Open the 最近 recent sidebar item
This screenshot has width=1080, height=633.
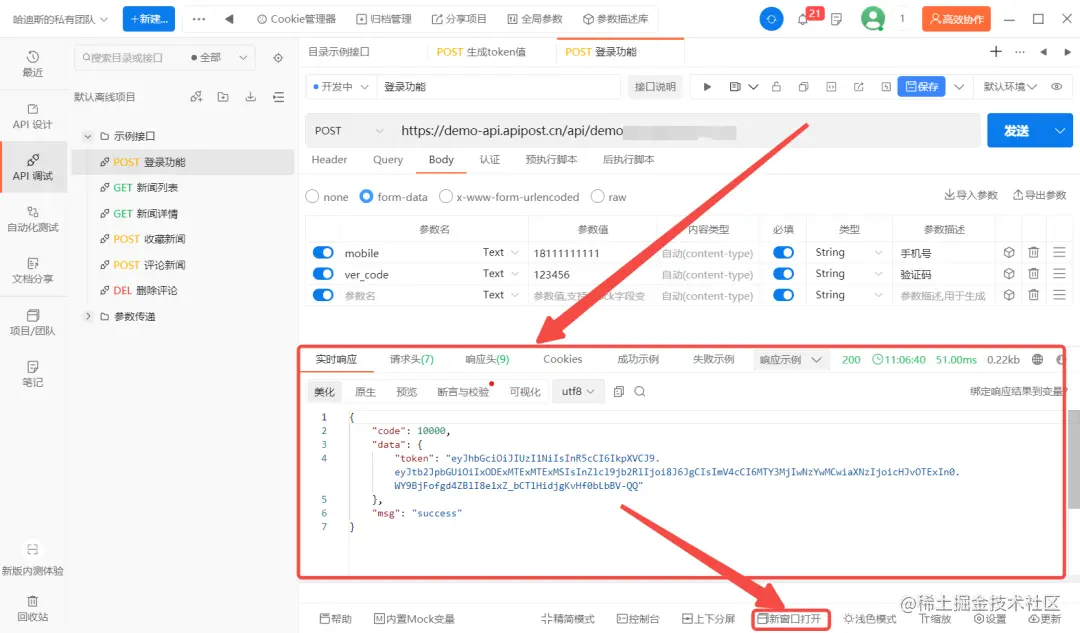(x=32, y=63)
